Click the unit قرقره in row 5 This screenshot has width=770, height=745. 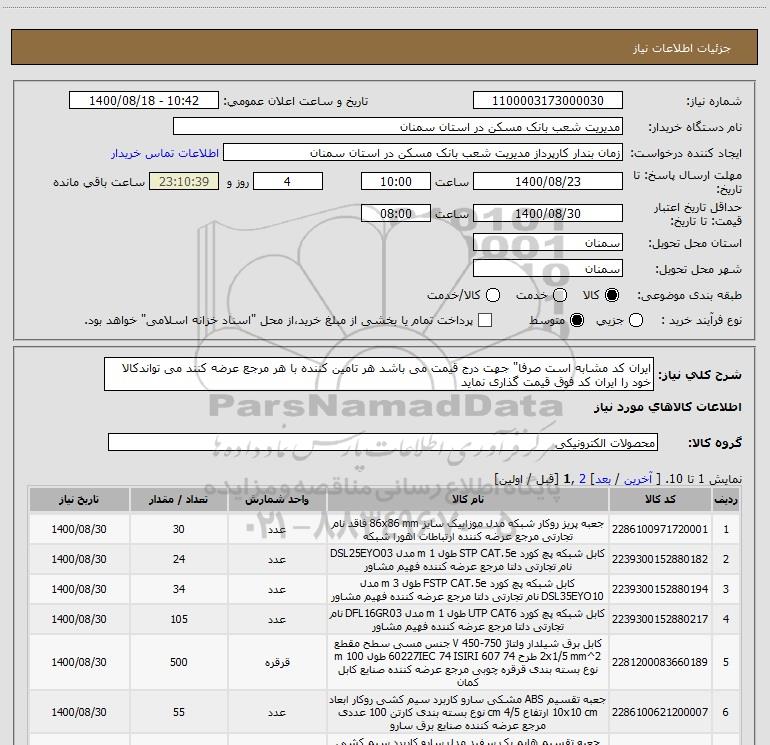coord(277,662)
